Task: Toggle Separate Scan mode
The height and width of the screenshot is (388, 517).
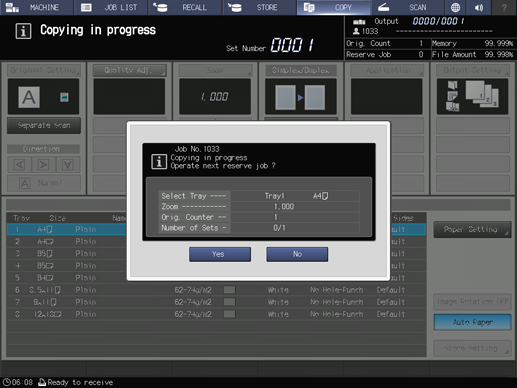Action: pos(44,126)
